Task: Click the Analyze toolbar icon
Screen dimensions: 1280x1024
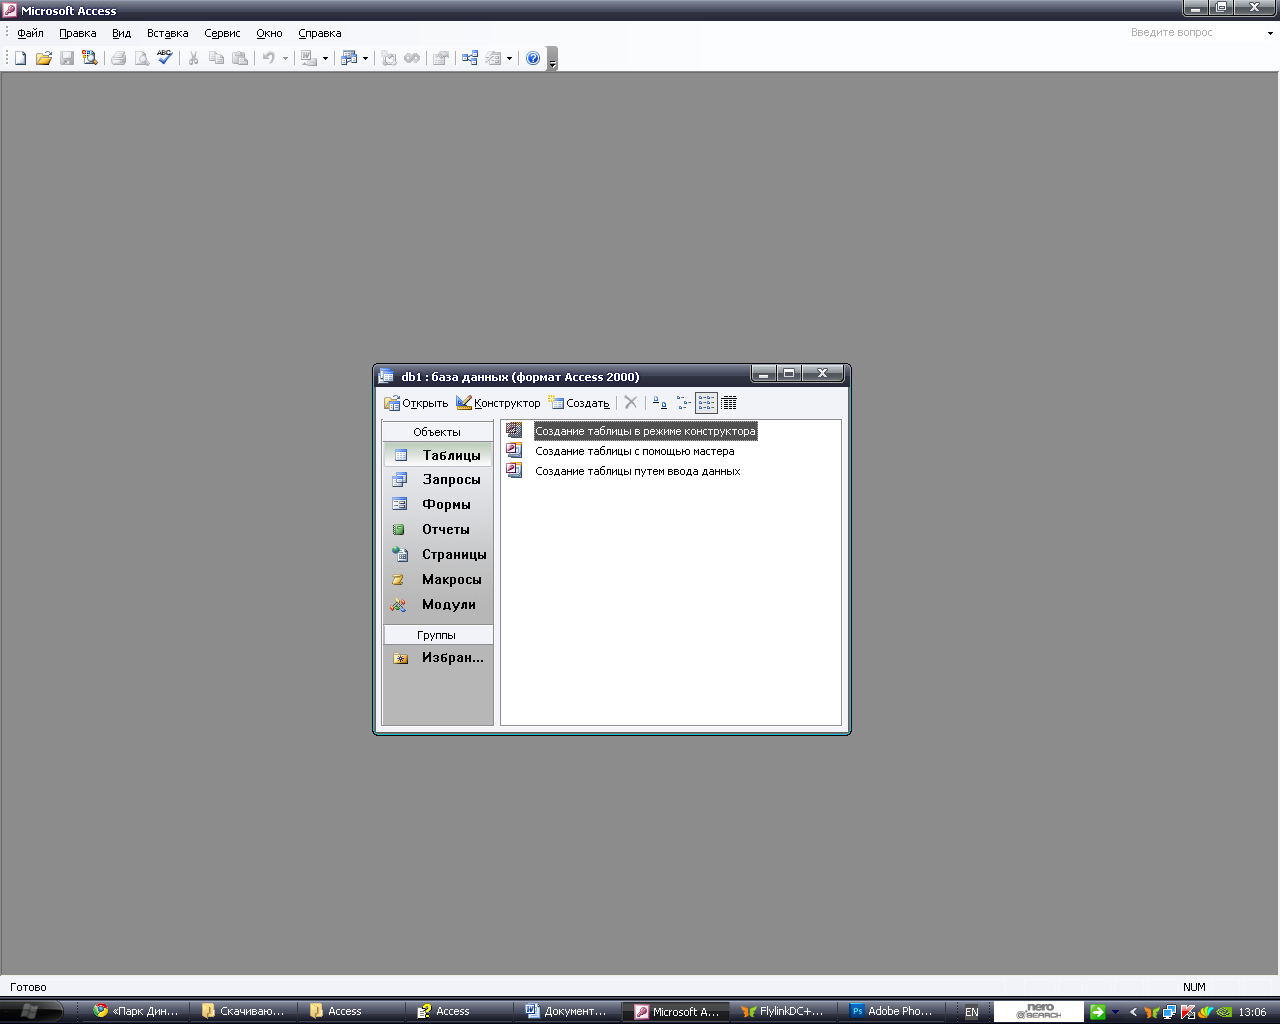Action: click(349, 58)
